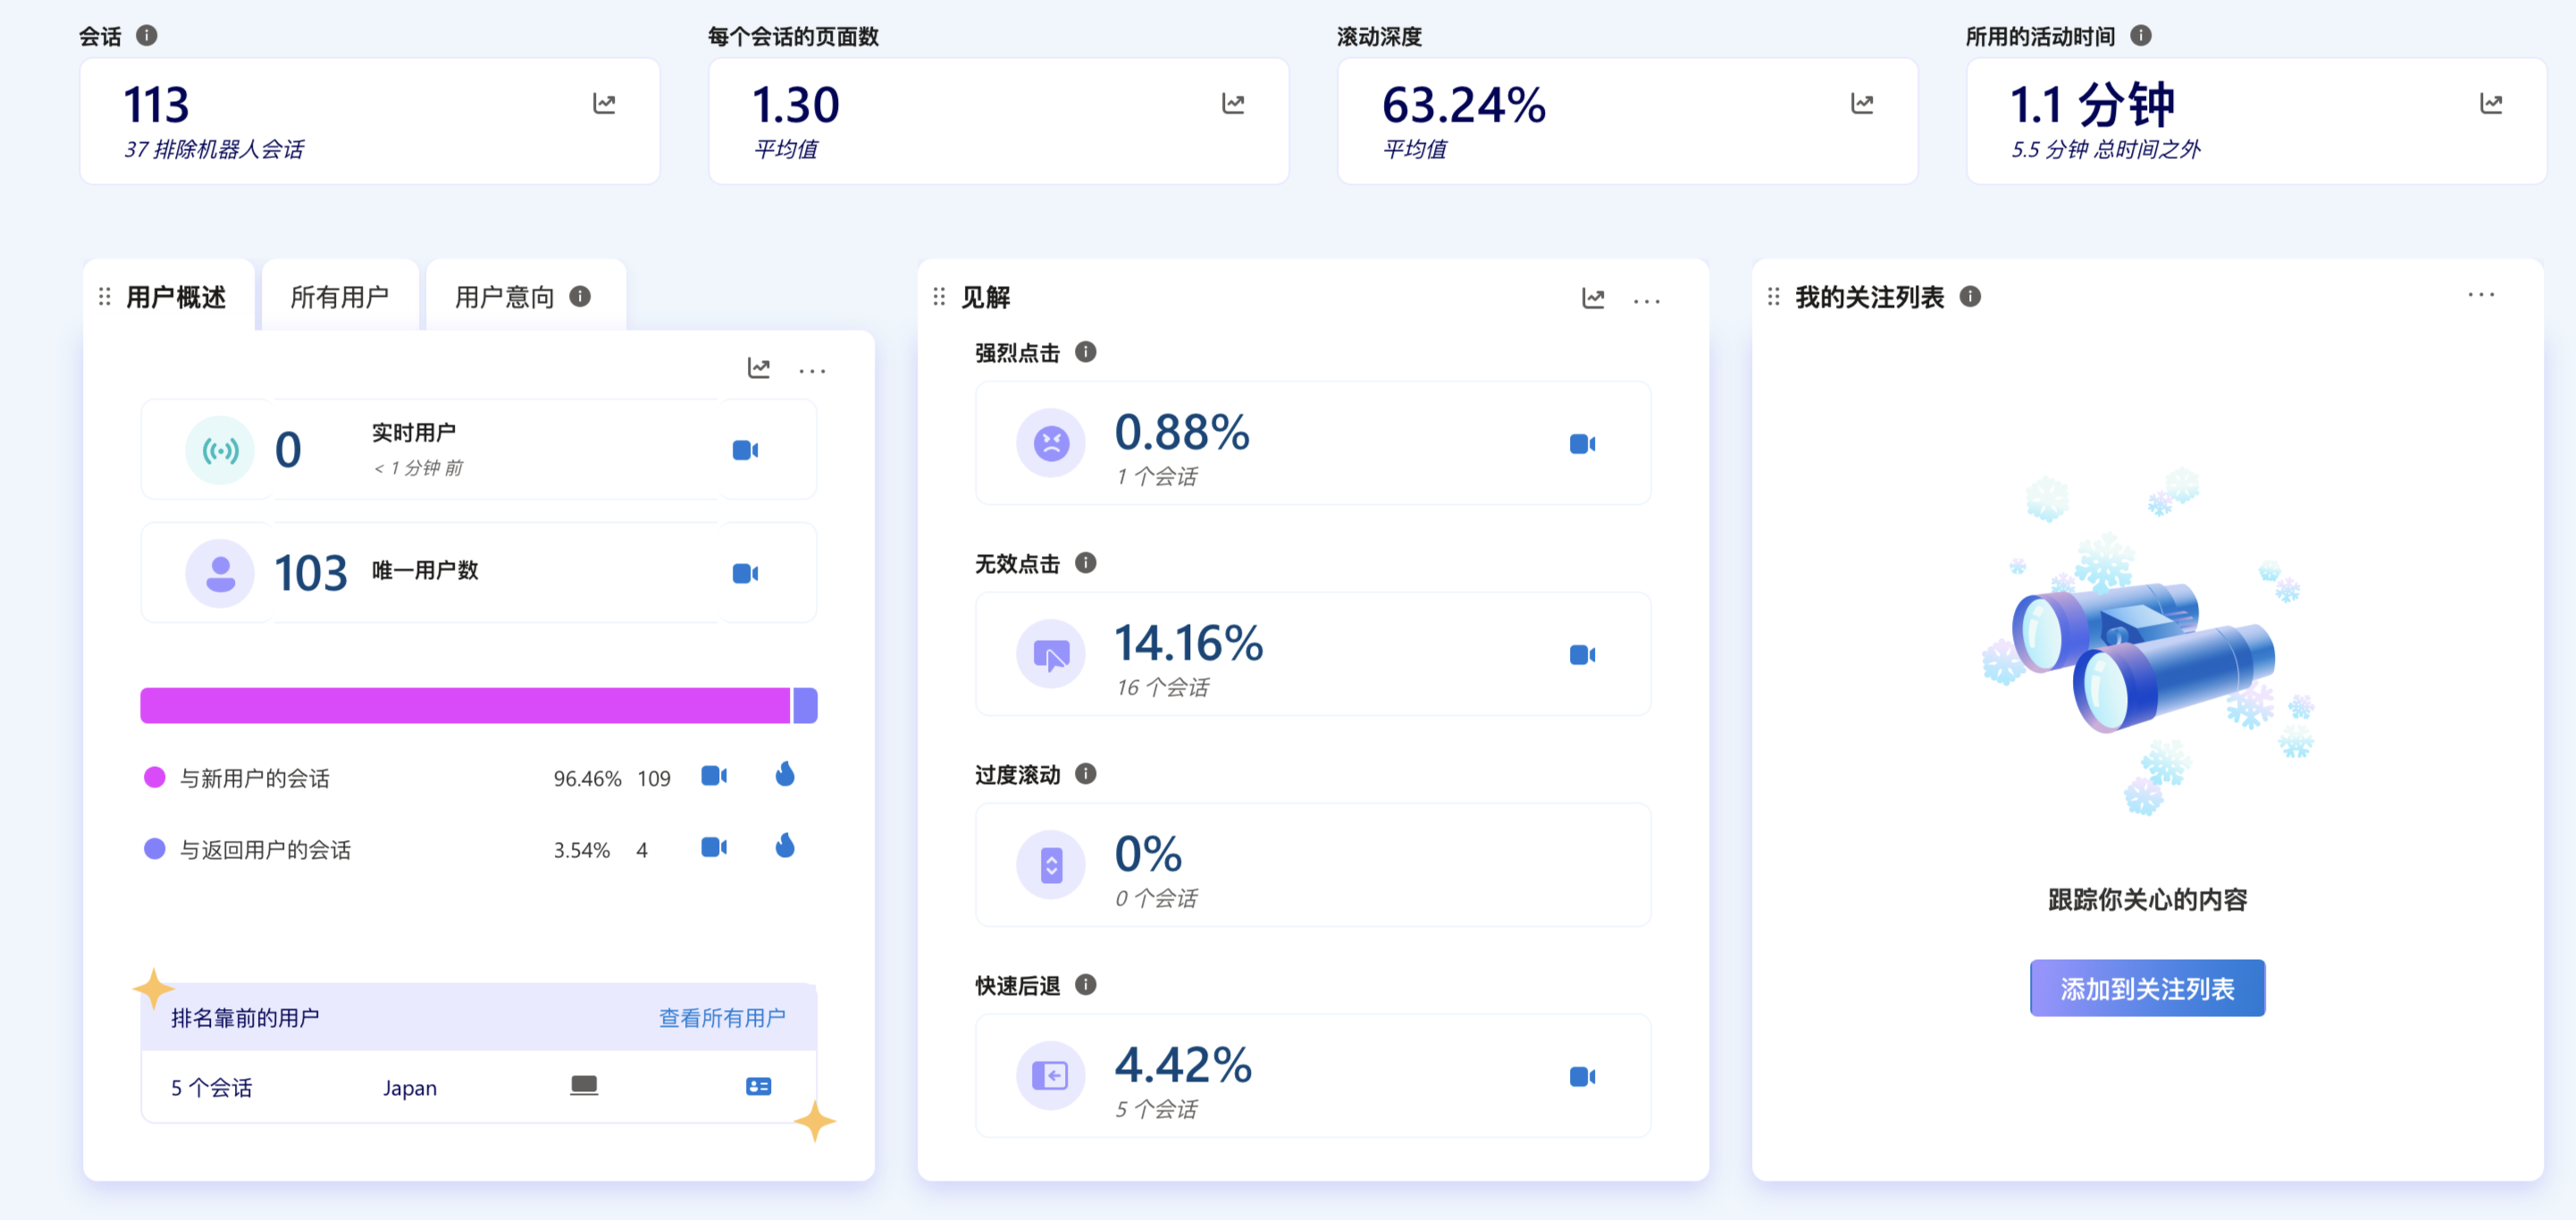
Task: Open the trend chart in the 见解 panel
Action: [x=1592, y=298]
